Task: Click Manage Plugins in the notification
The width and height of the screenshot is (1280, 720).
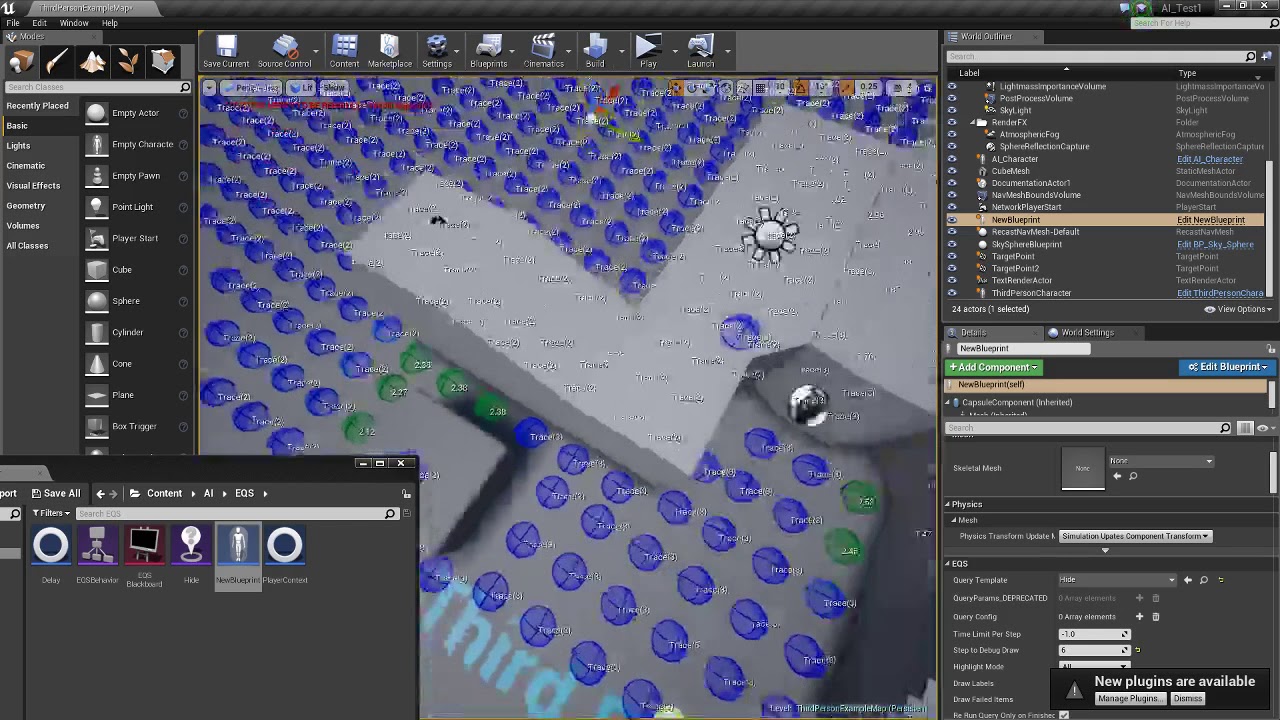Action: pos(1128,699)
